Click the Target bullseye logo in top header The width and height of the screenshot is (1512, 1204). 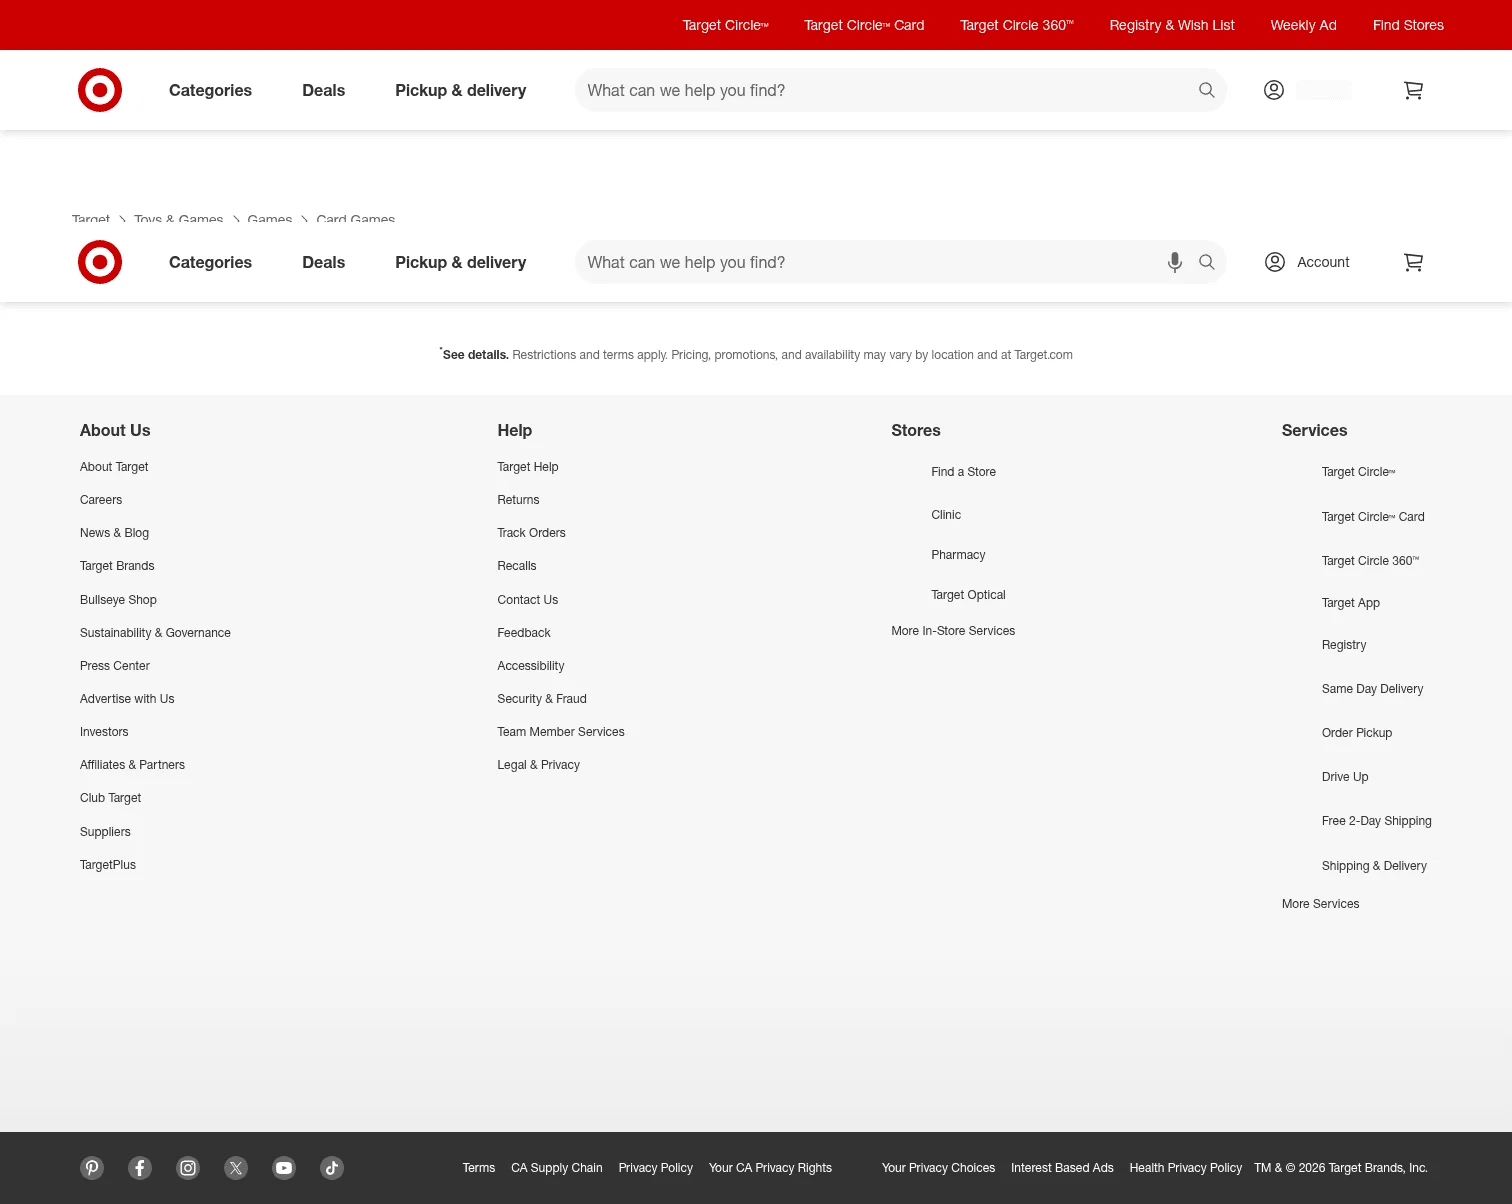point(100,90)
